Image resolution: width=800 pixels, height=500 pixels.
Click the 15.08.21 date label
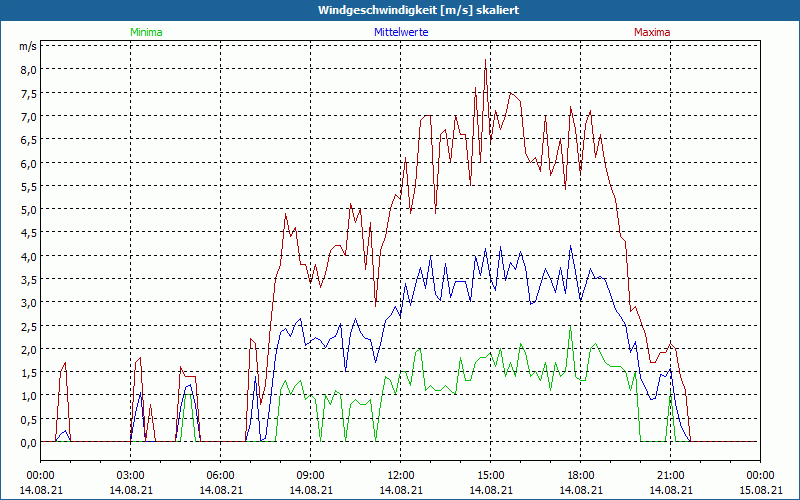(760, 490)
